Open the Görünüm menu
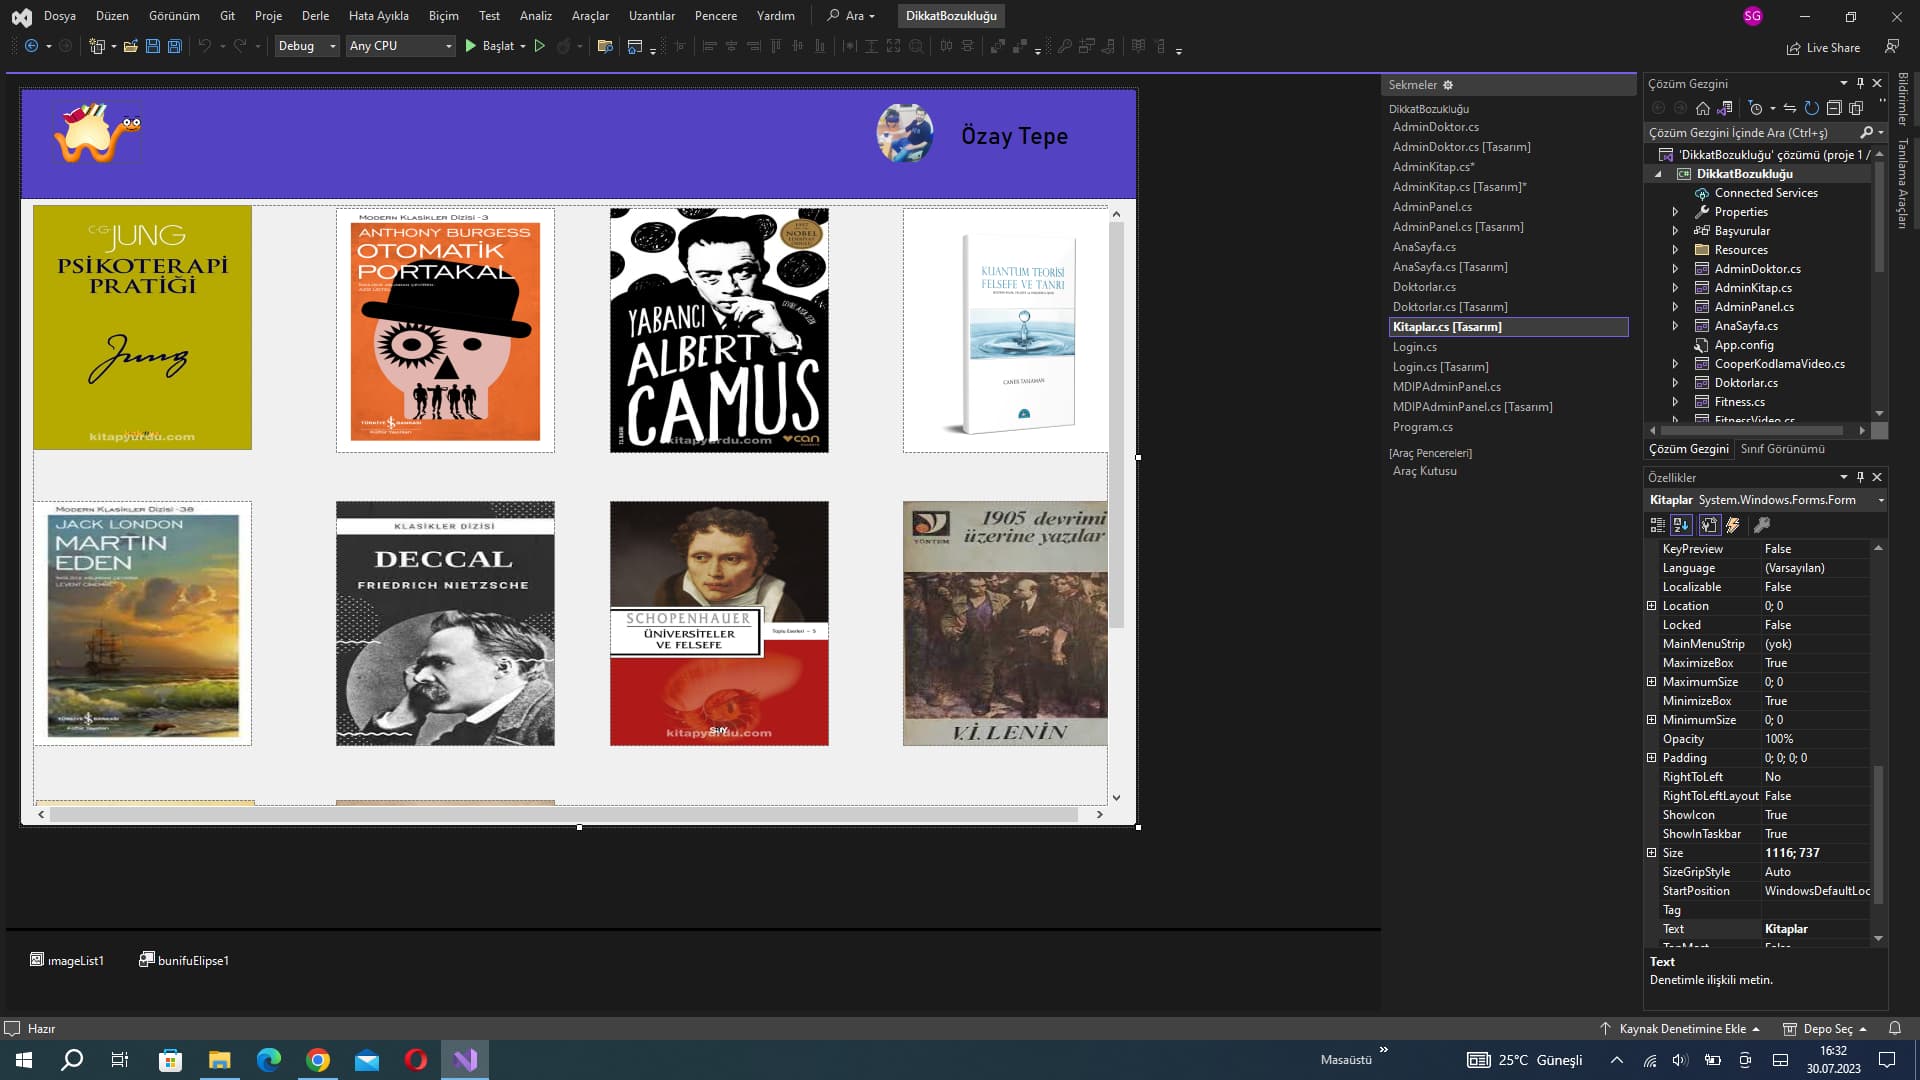This screenshot has width=1920, height=1080. pyautogui.click(x=174, y=16)
